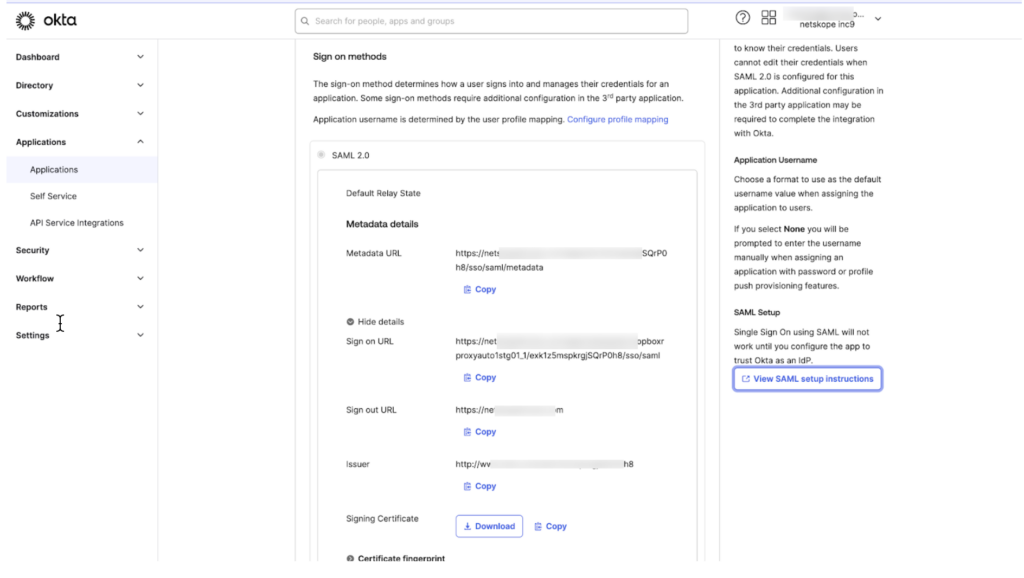Select Self Service sub-item
This screenshot has height=578, width=1024.
click(x=53, y=196)
